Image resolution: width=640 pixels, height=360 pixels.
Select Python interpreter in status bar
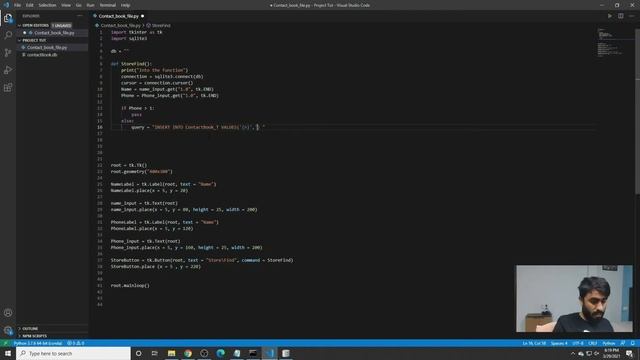[38, 343]
